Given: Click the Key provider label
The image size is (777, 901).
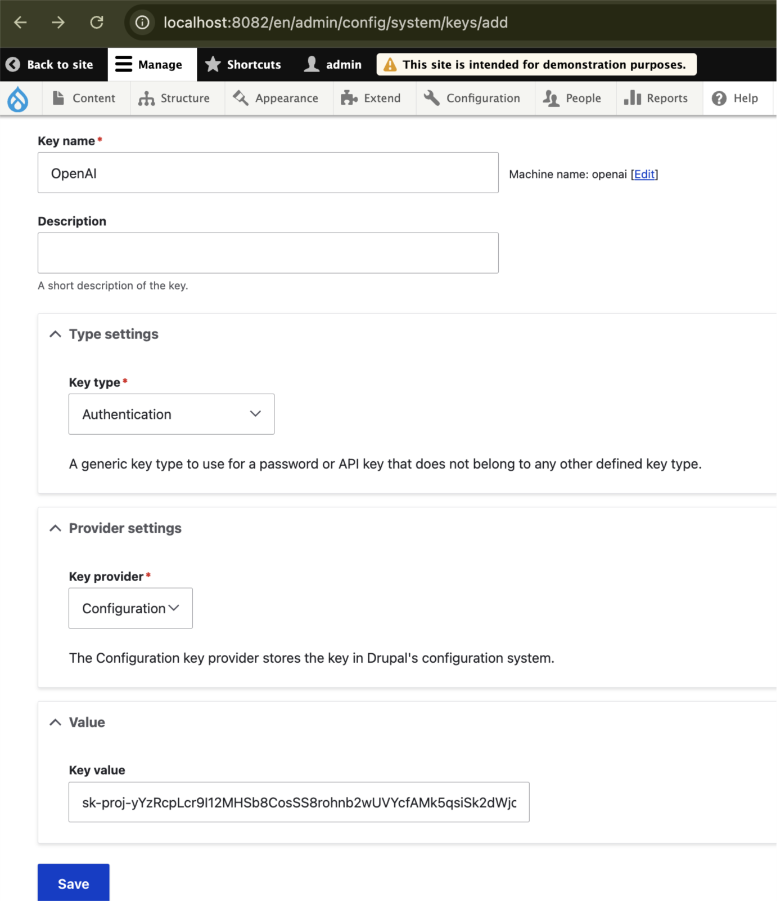Looking at the screenshot, I should tap(106, 576).
